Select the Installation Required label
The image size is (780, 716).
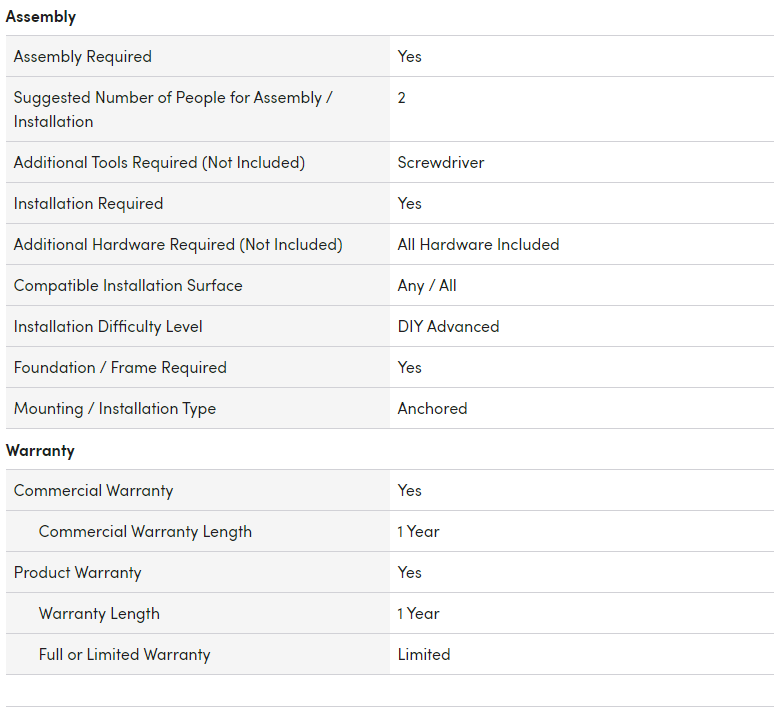click(88, 203)
